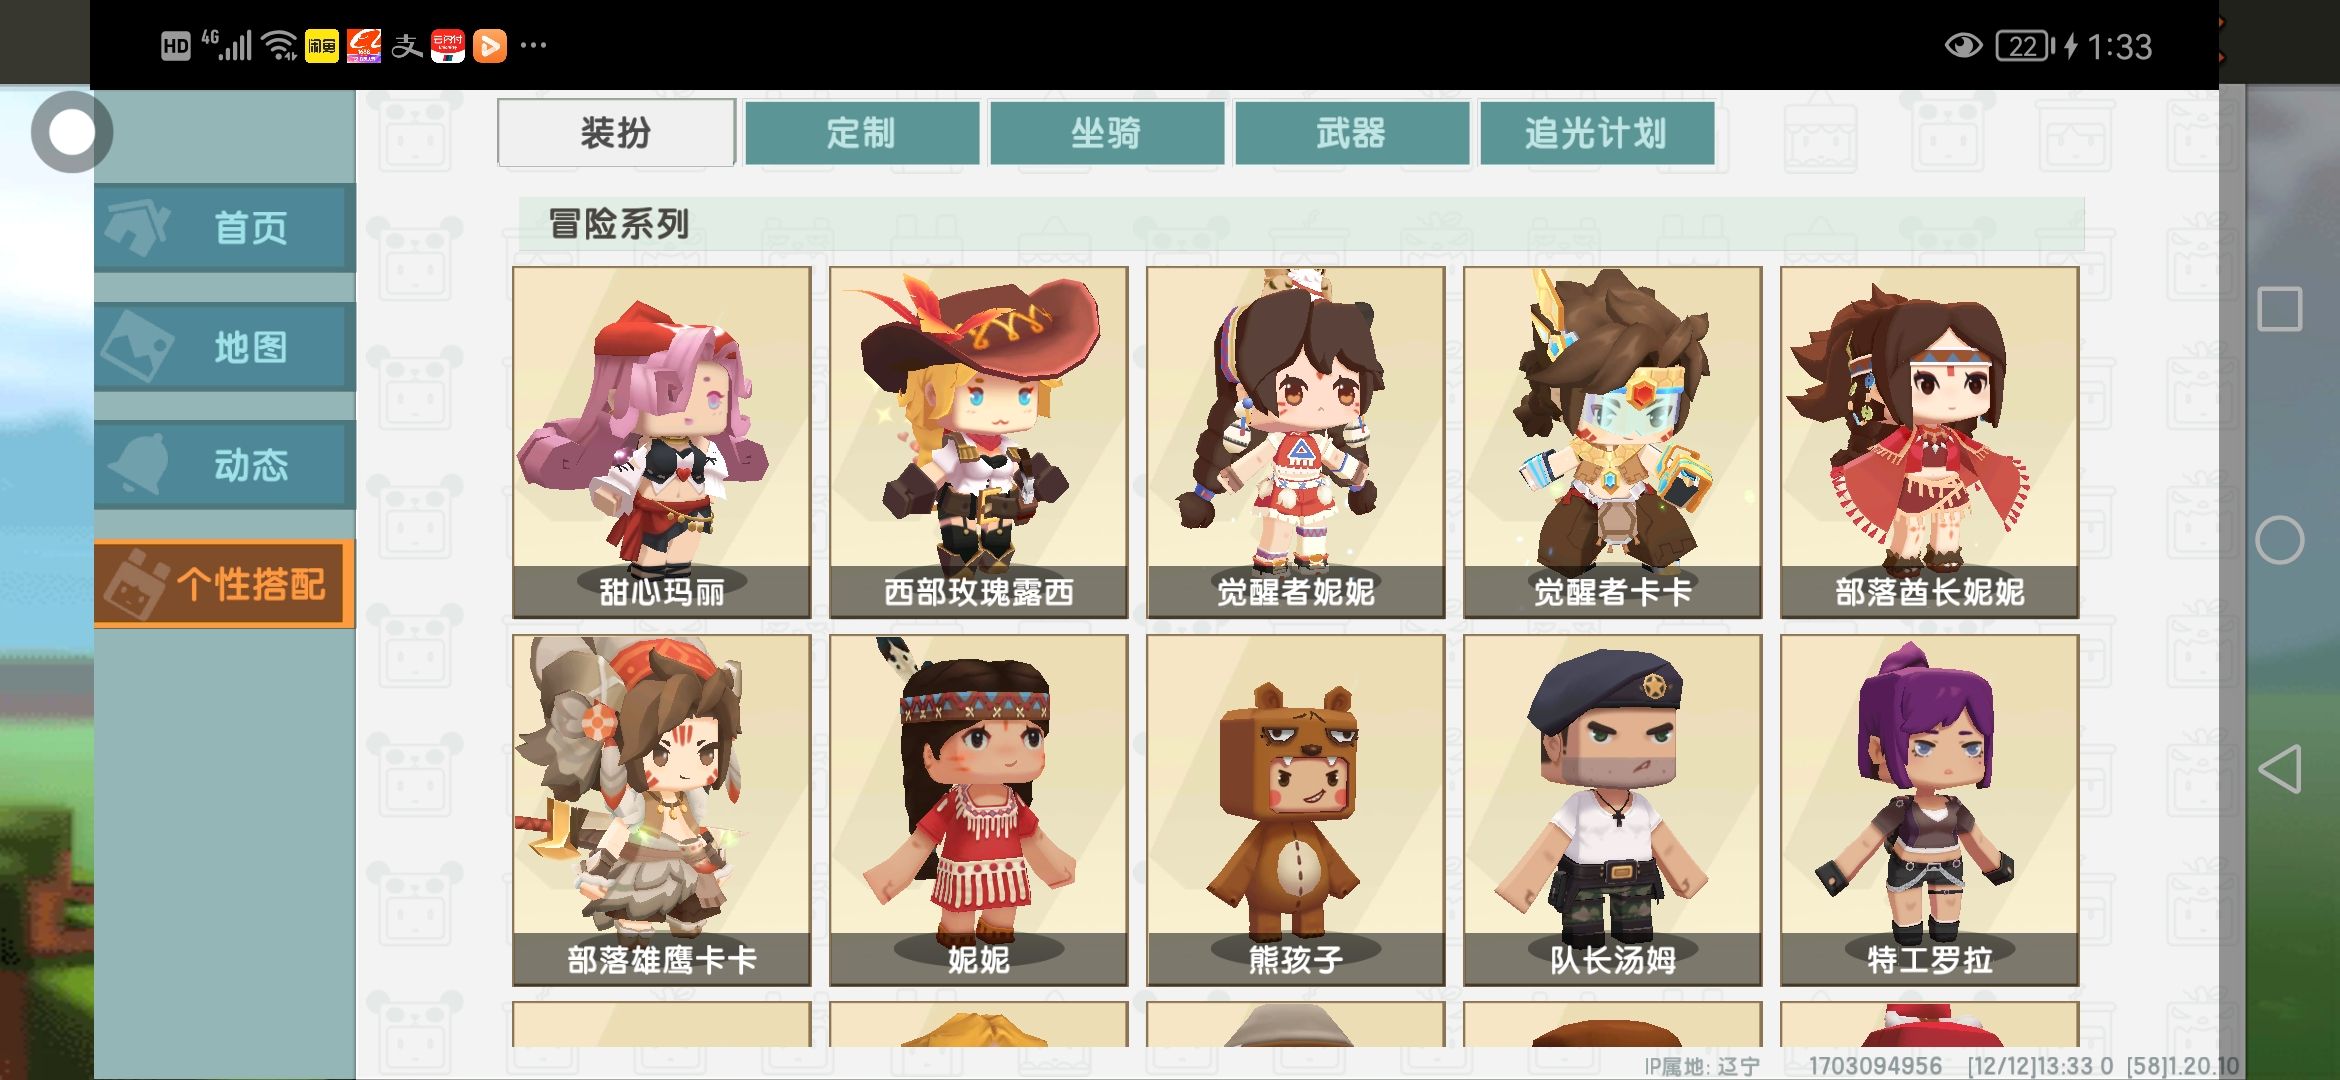This screenshot has width=2340, height=1080.
Task: Switch to the 武器 tab
Action: pyautogui.click(x=1352, y=132)
